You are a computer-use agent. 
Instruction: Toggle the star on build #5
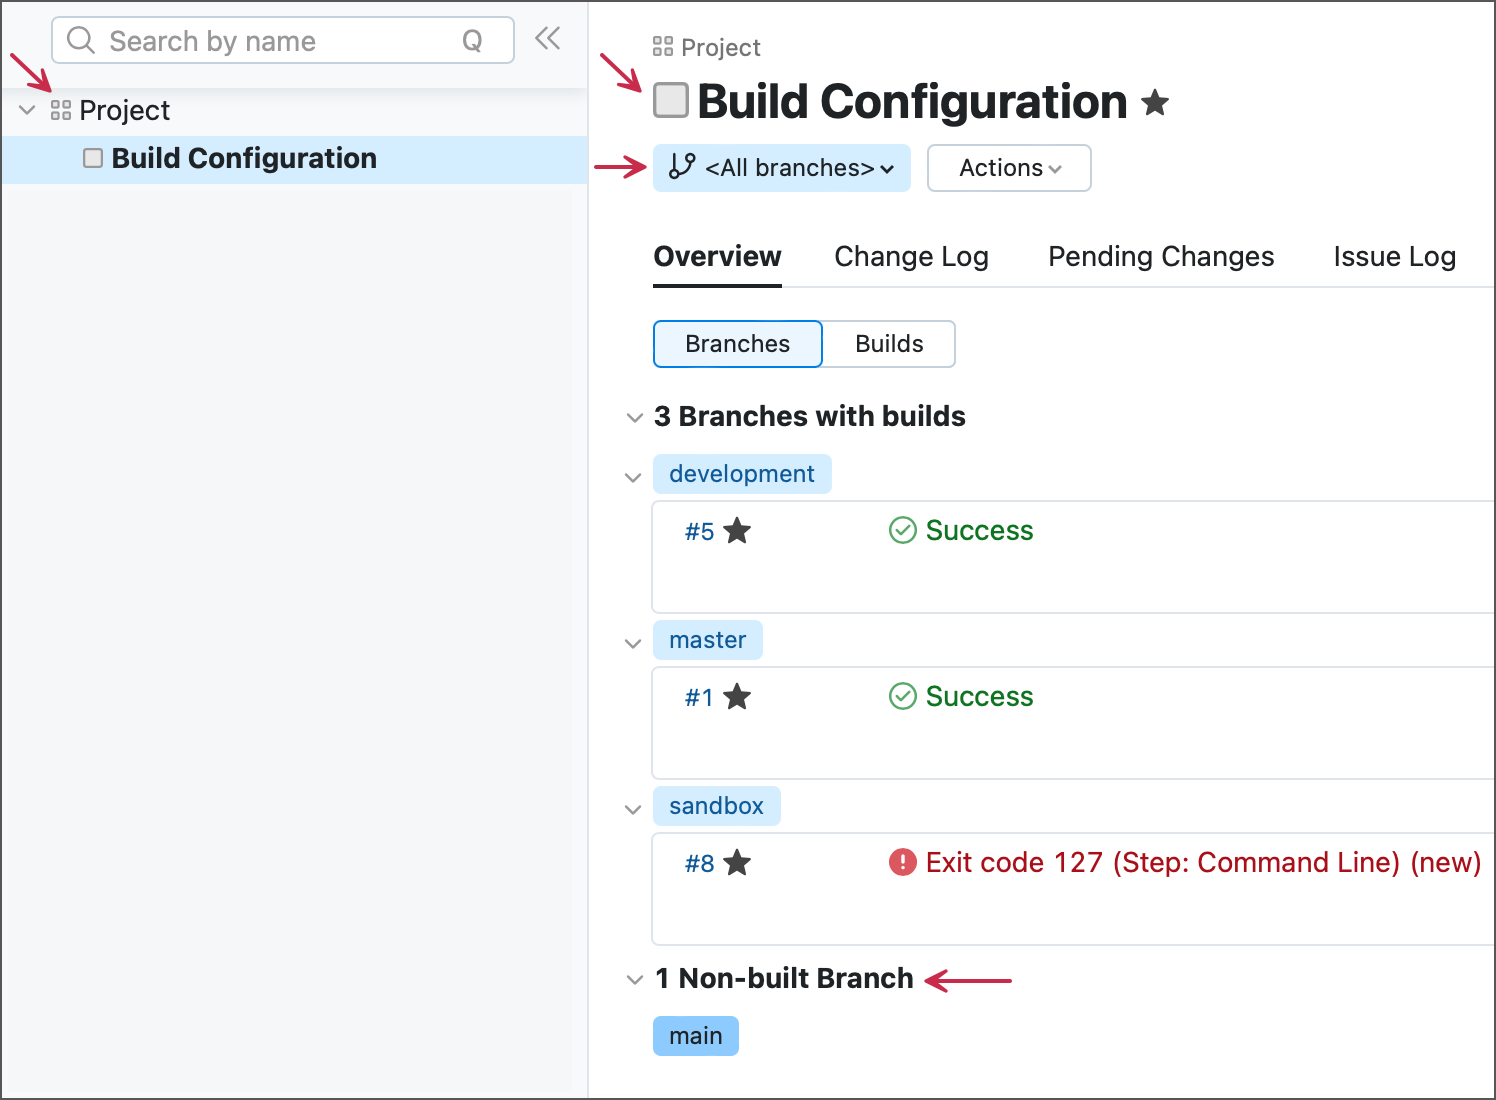pos(738,531)
